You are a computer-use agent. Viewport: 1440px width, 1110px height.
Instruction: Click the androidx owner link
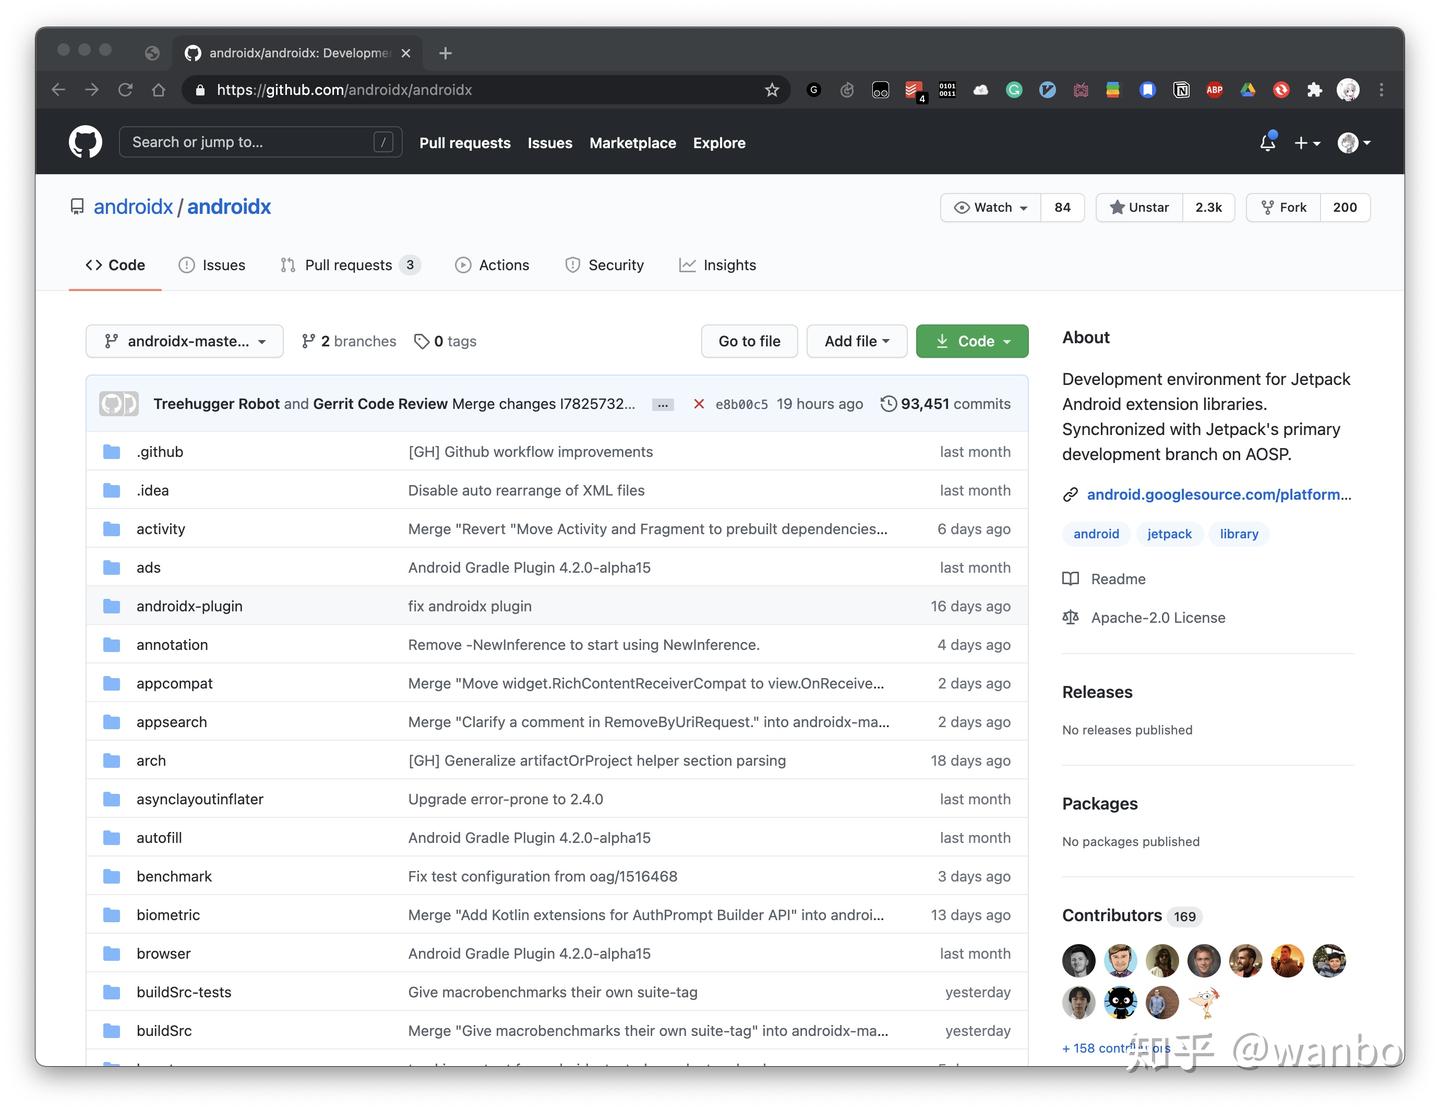tap(133, 207)
